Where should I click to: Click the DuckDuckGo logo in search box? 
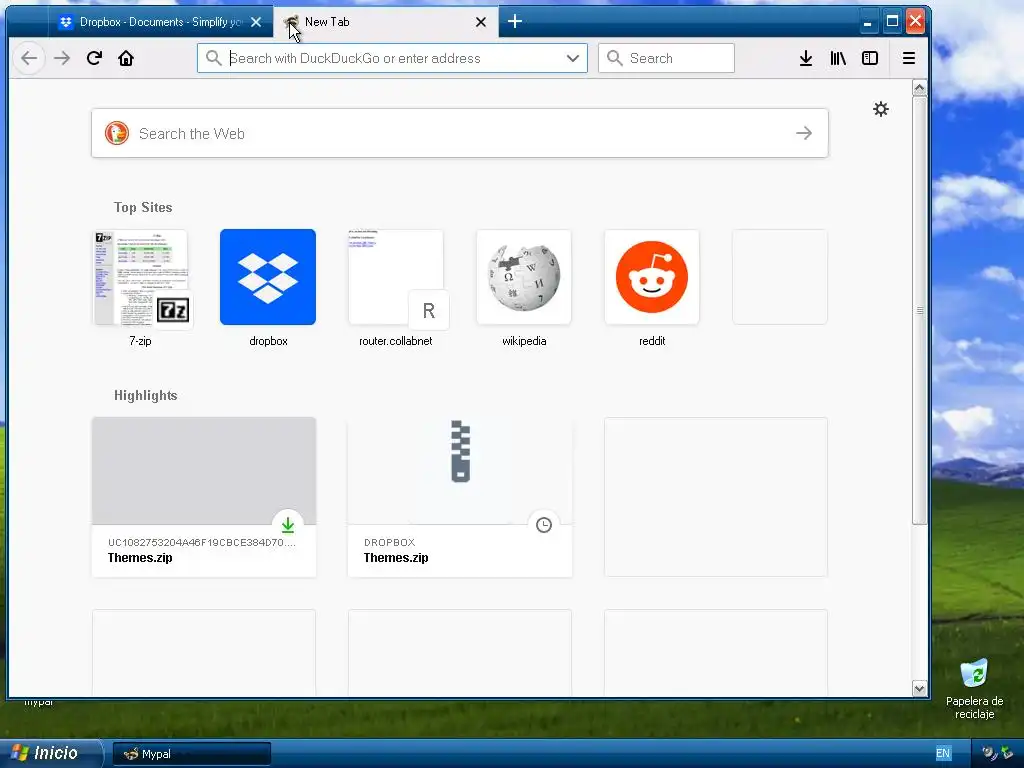click(x=117, y=133)
